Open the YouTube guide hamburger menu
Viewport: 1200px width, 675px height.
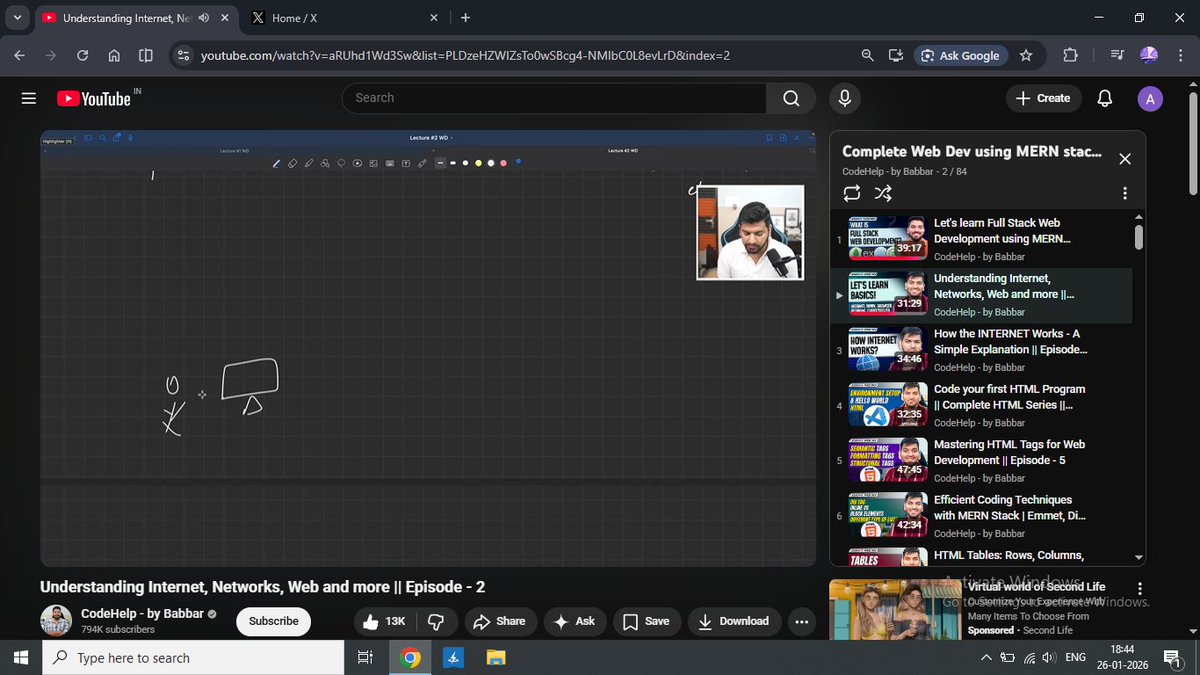pyautogui.click(x=28, y=98)
